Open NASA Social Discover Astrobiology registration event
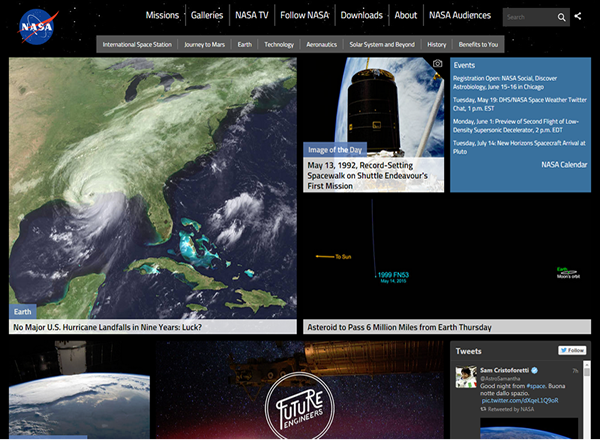Image resolution: width=600 pixels, height=440 pixels. click(x=505, y=82)
